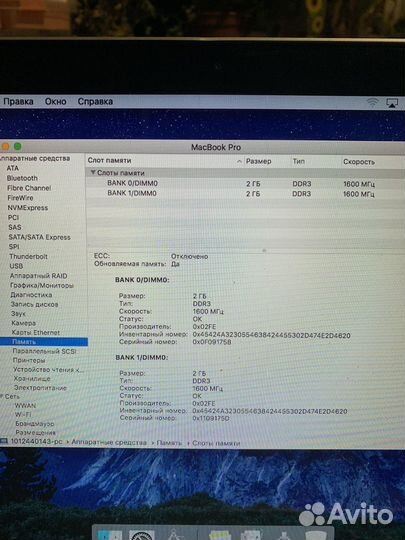Open the Правка menu
The width and height of the screenshot is (405, 540).
pyautogui.click(x=18, y=102)
